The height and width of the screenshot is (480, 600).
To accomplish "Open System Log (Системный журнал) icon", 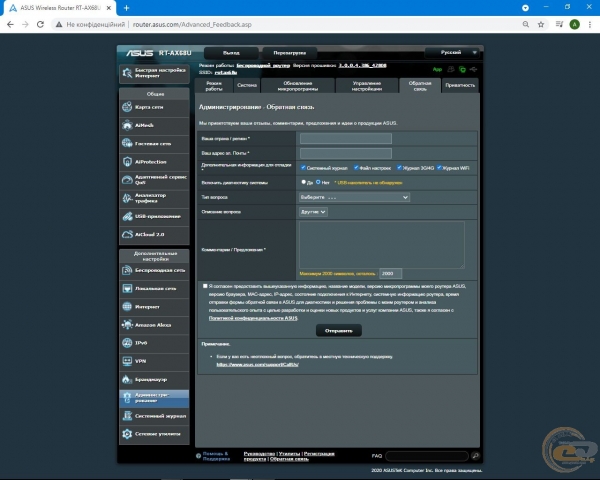I will click(x=127, y=416).
